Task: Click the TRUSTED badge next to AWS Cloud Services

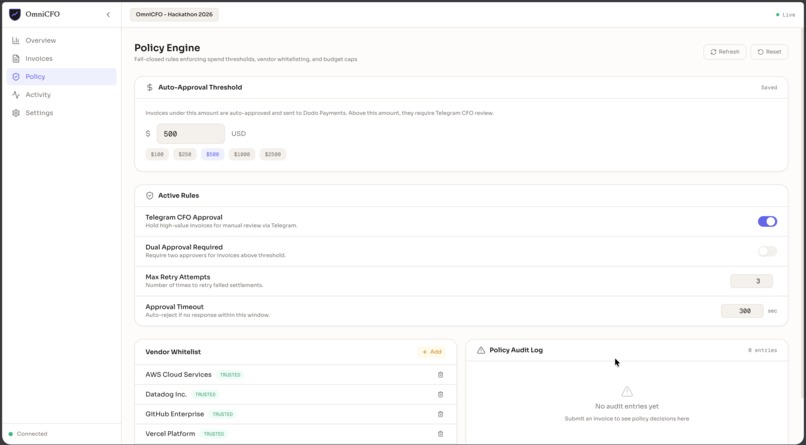Action: [230, 375]
